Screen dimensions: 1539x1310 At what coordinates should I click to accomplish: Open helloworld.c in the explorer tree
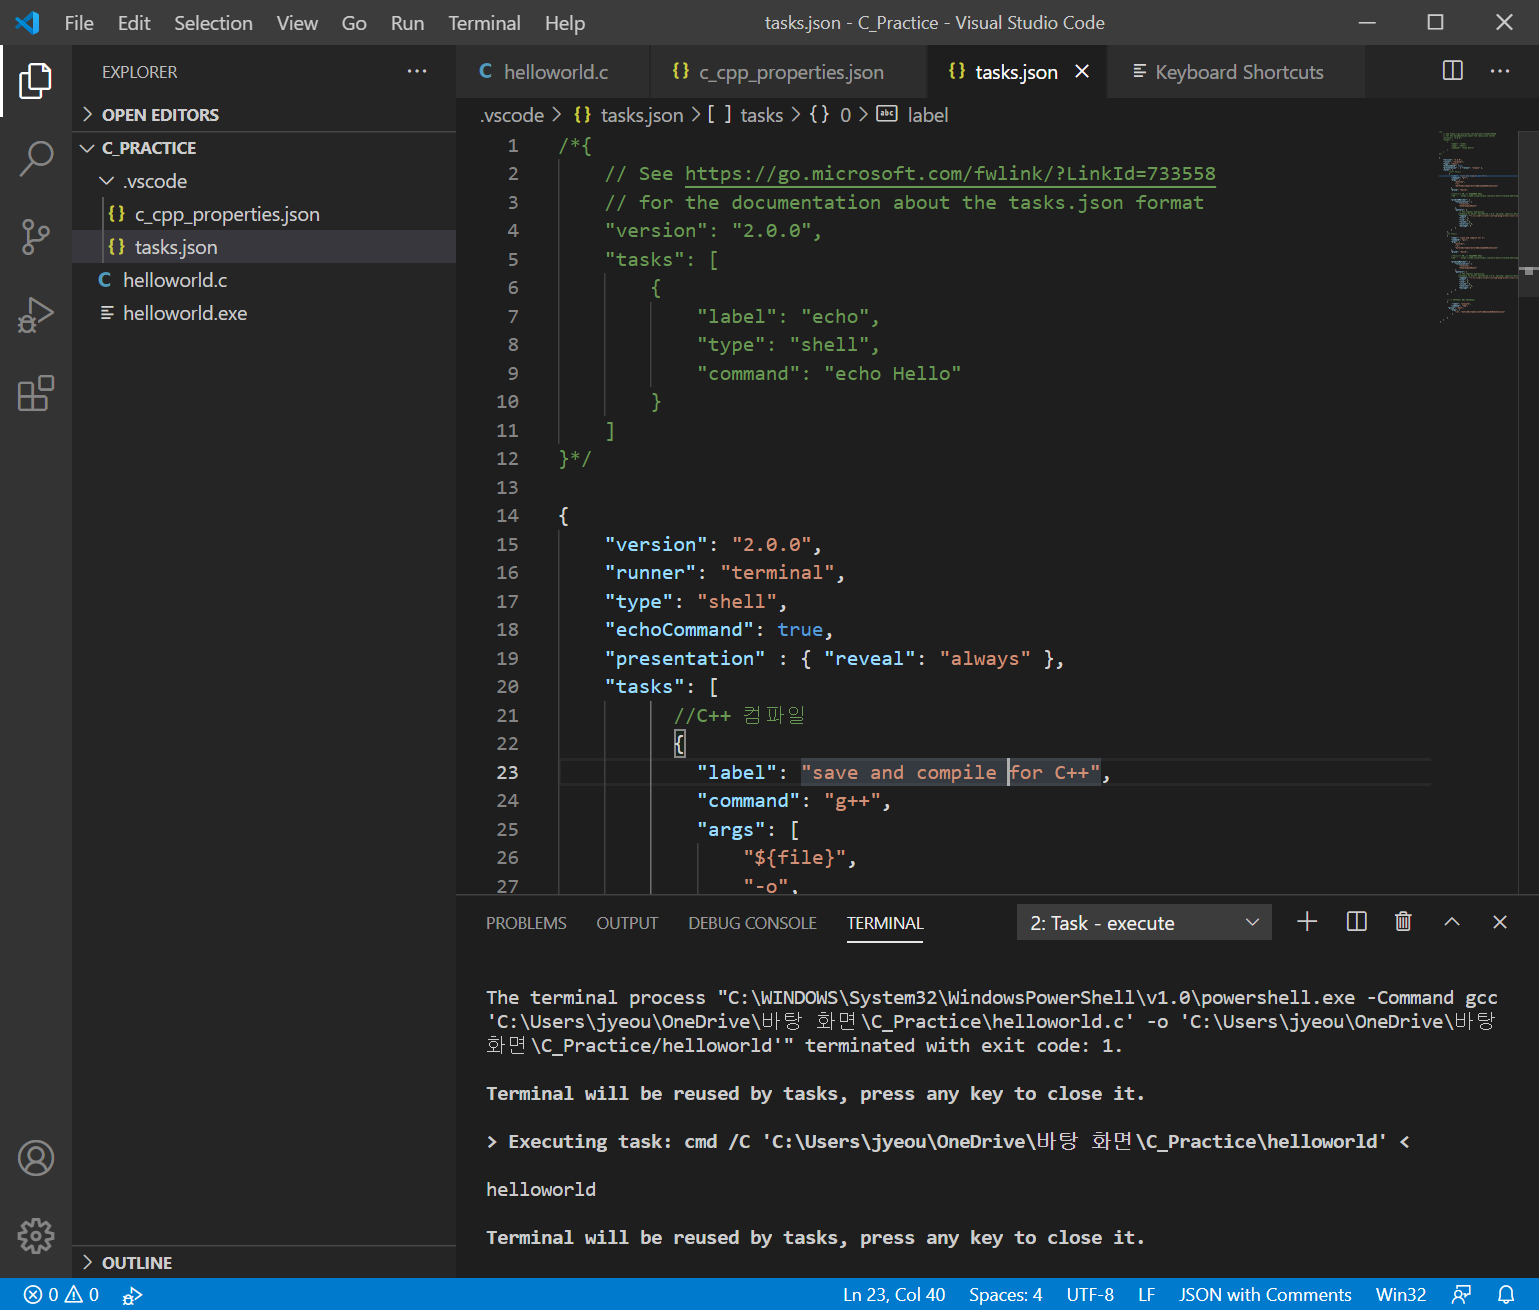click(x=264, y=280)
